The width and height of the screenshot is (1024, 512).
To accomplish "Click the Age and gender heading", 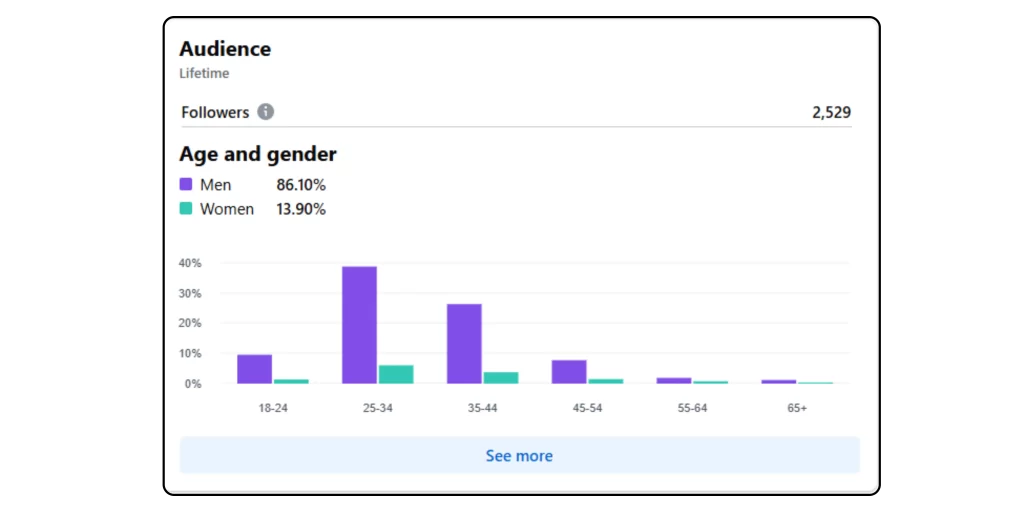I will [x=258, y=154].
